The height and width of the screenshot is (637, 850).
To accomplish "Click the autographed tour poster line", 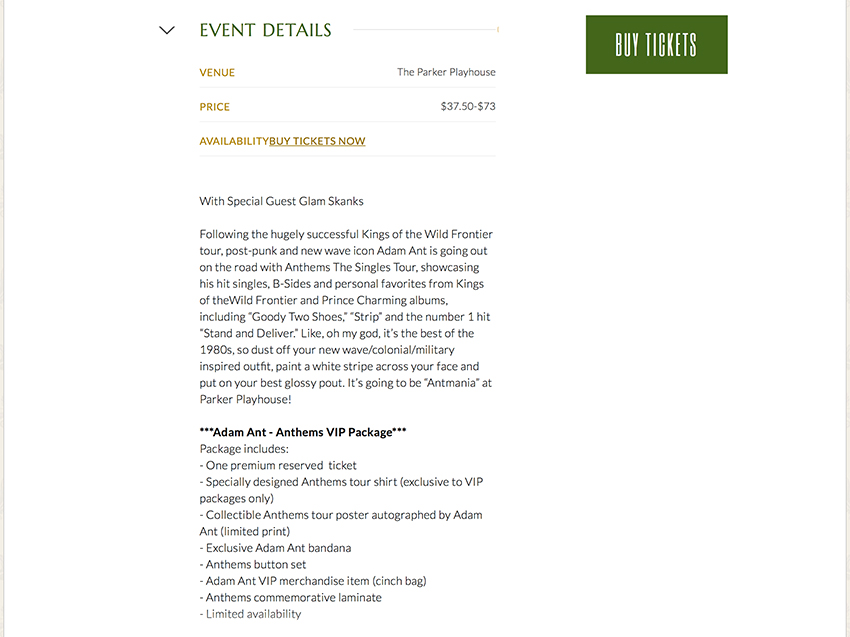I will click(x=341, y=515).
